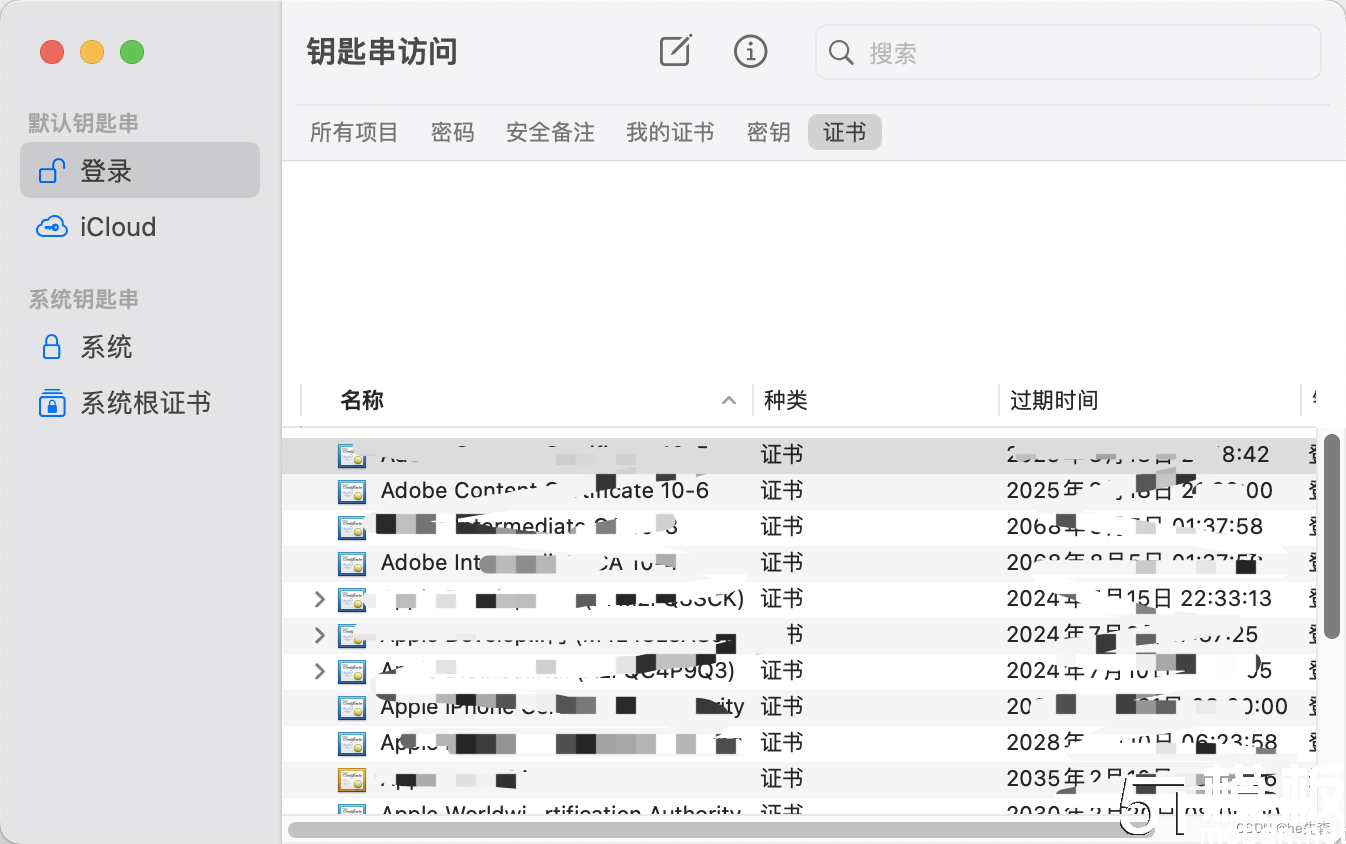Click the compose new item icon

(x=676, y=51)
